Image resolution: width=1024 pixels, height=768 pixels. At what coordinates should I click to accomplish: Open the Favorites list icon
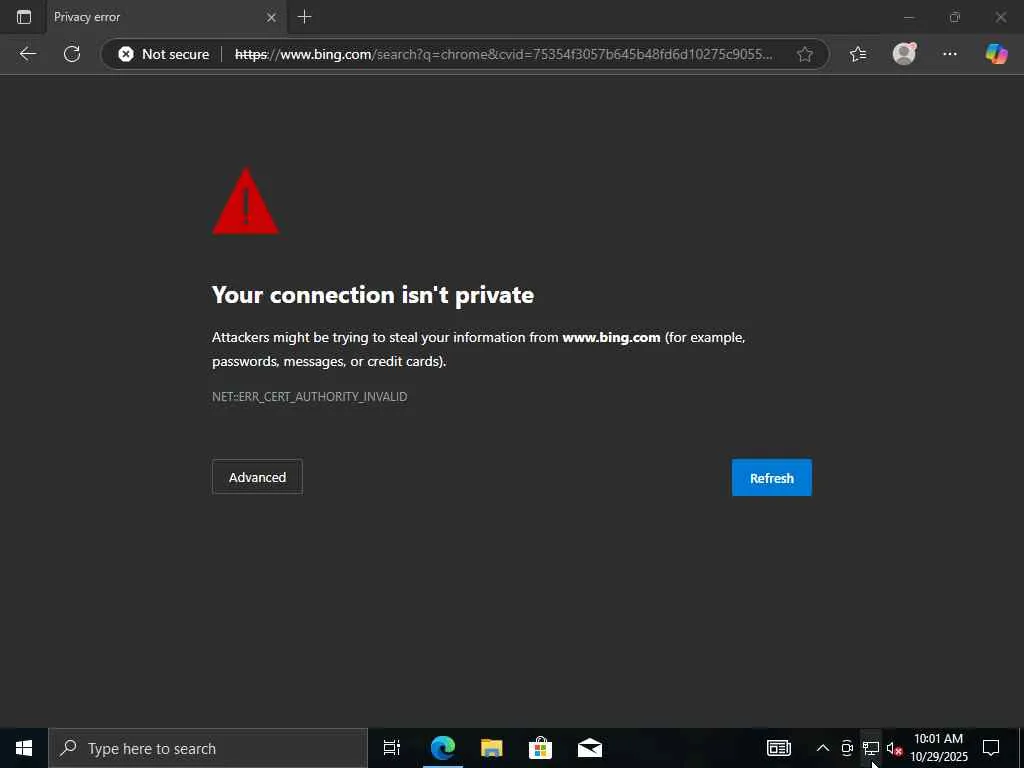tap(858, 54)
